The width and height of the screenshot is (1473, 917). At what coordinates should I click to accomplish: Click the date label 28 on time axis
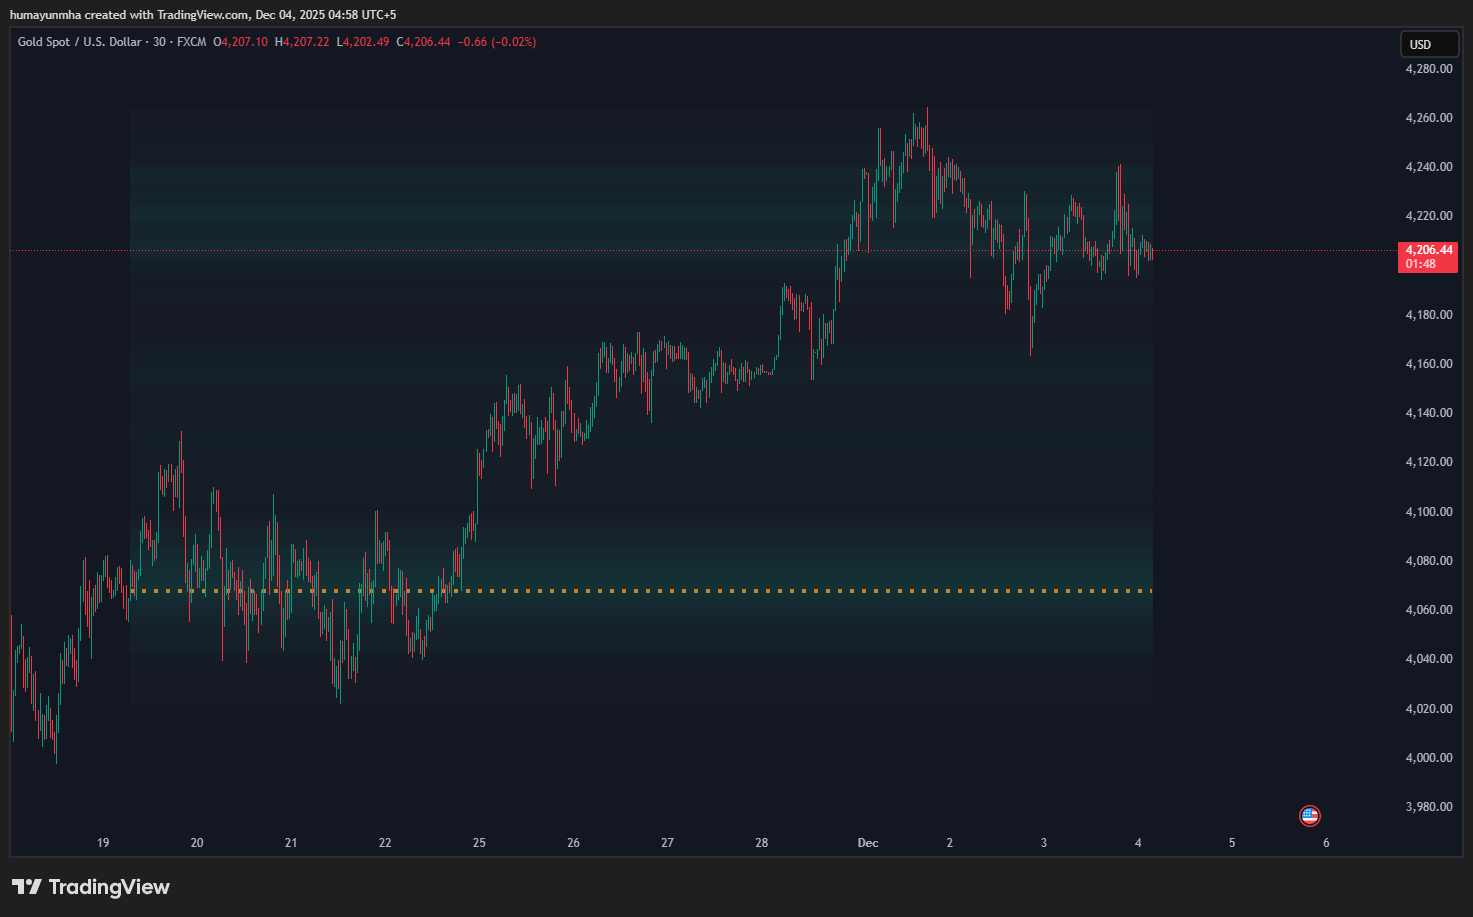tap(762, 843)
